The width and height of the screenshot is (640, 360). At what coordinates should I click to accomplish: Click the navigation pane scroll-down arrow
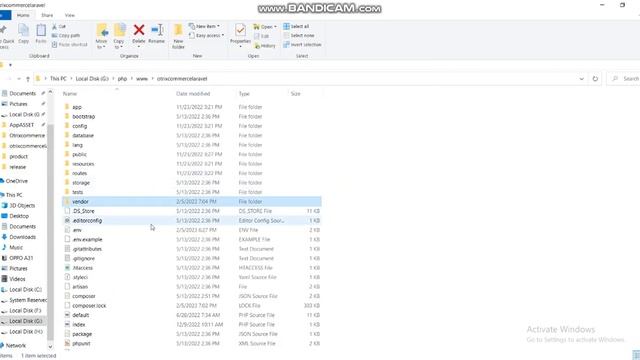tap(51, 347)
